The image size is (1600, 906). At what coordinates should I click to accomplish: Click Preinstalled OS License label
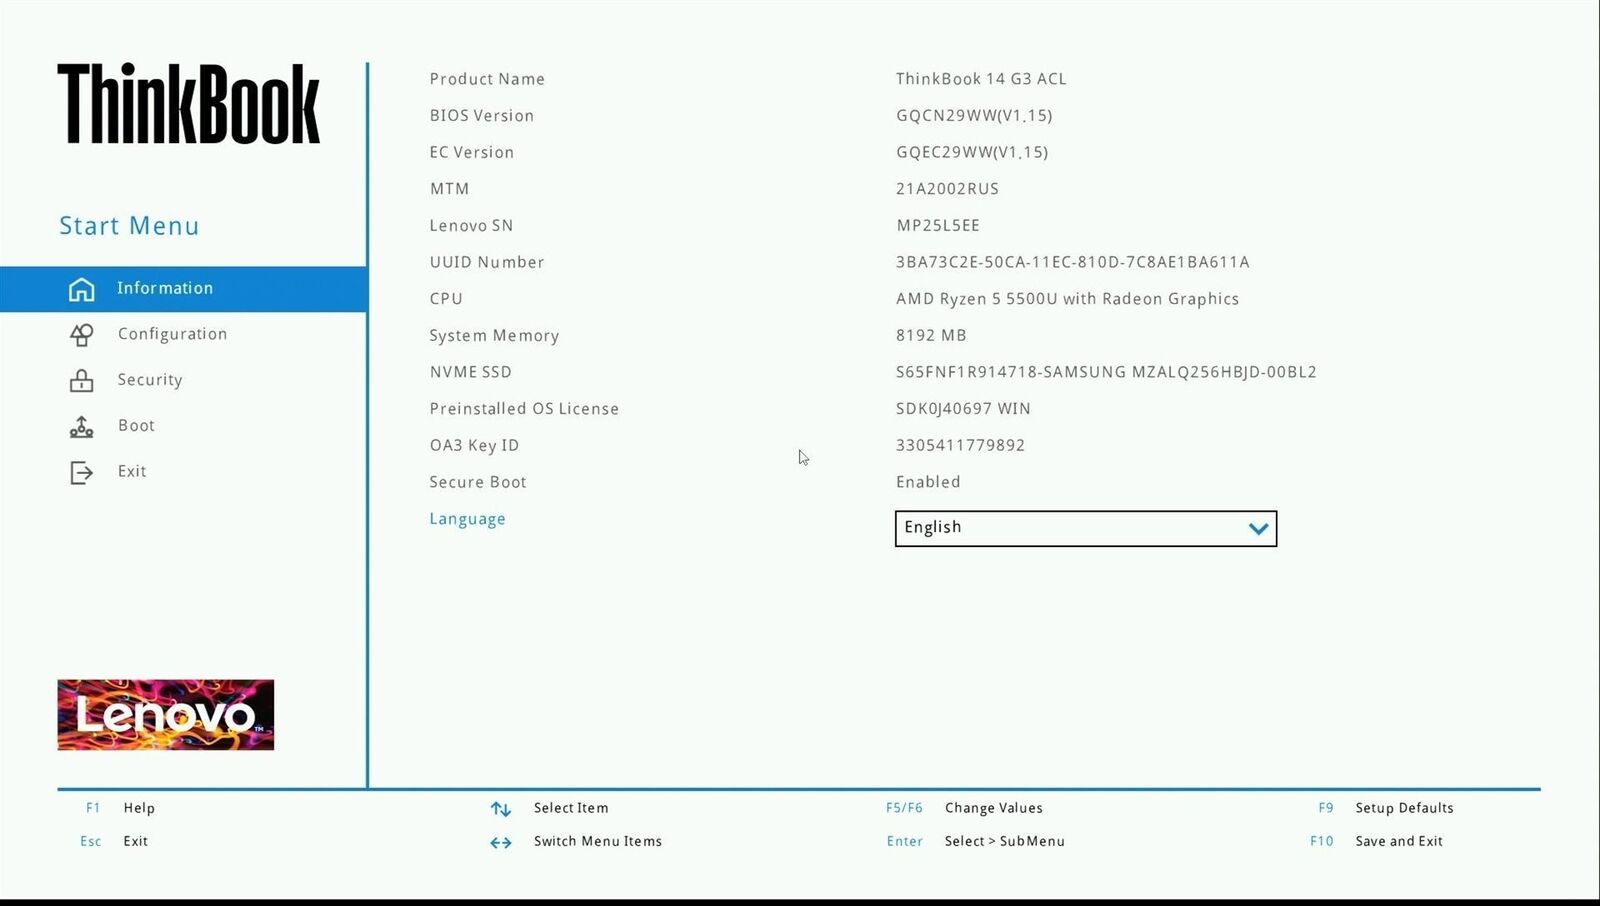tap(524, 409)
